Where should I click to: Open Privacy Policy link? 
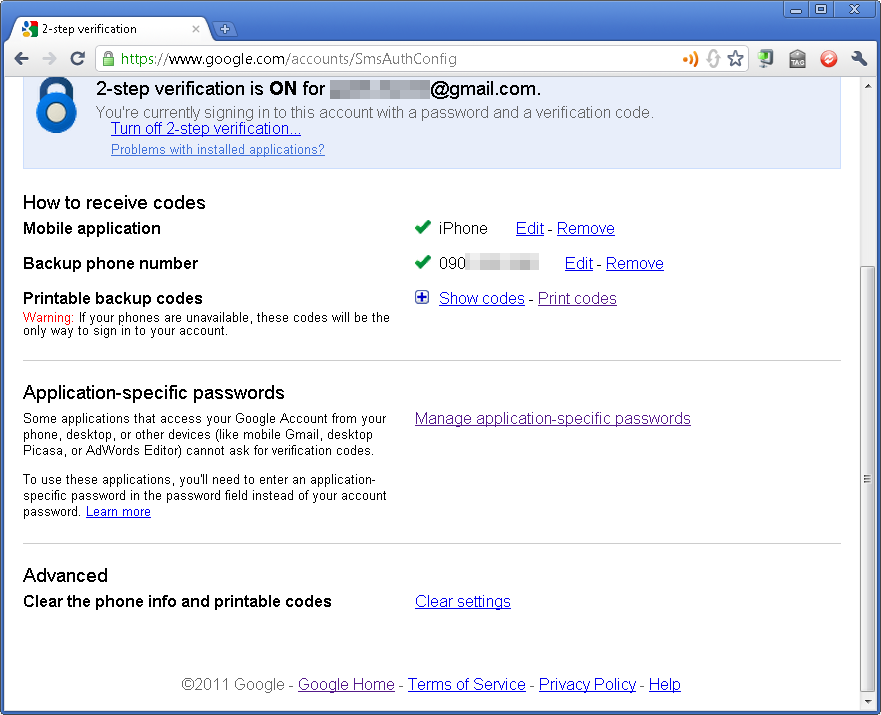click(x=587, y=685)
